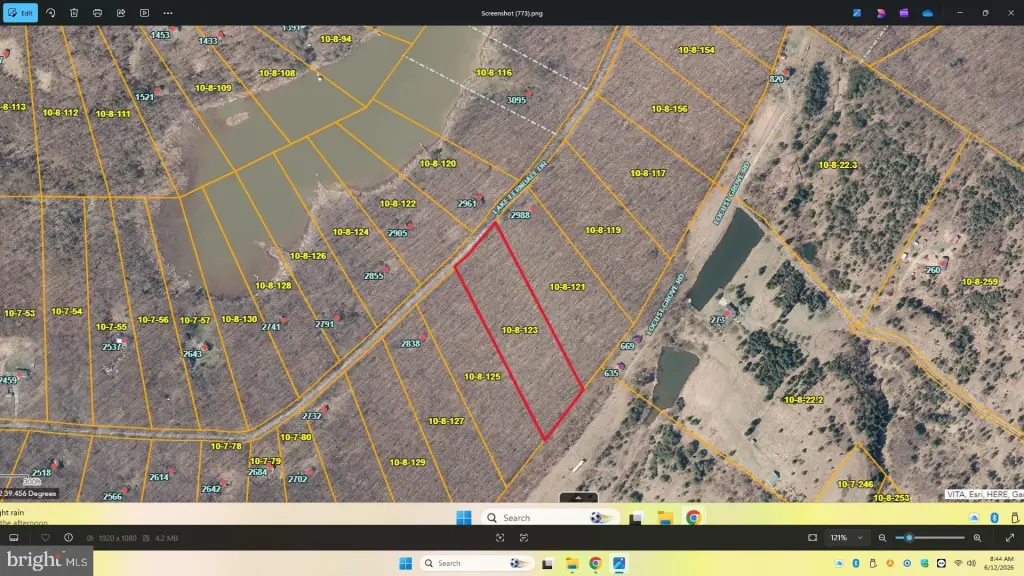The image size is (1024, 576).
Task: Select the Photos app taskbar icon
Action: [x=618, y=563]
